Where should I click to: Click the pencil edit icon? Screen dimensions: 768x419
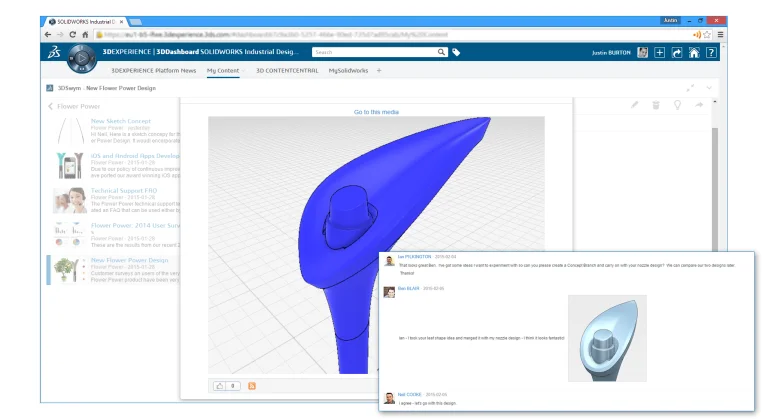[634, 105]
